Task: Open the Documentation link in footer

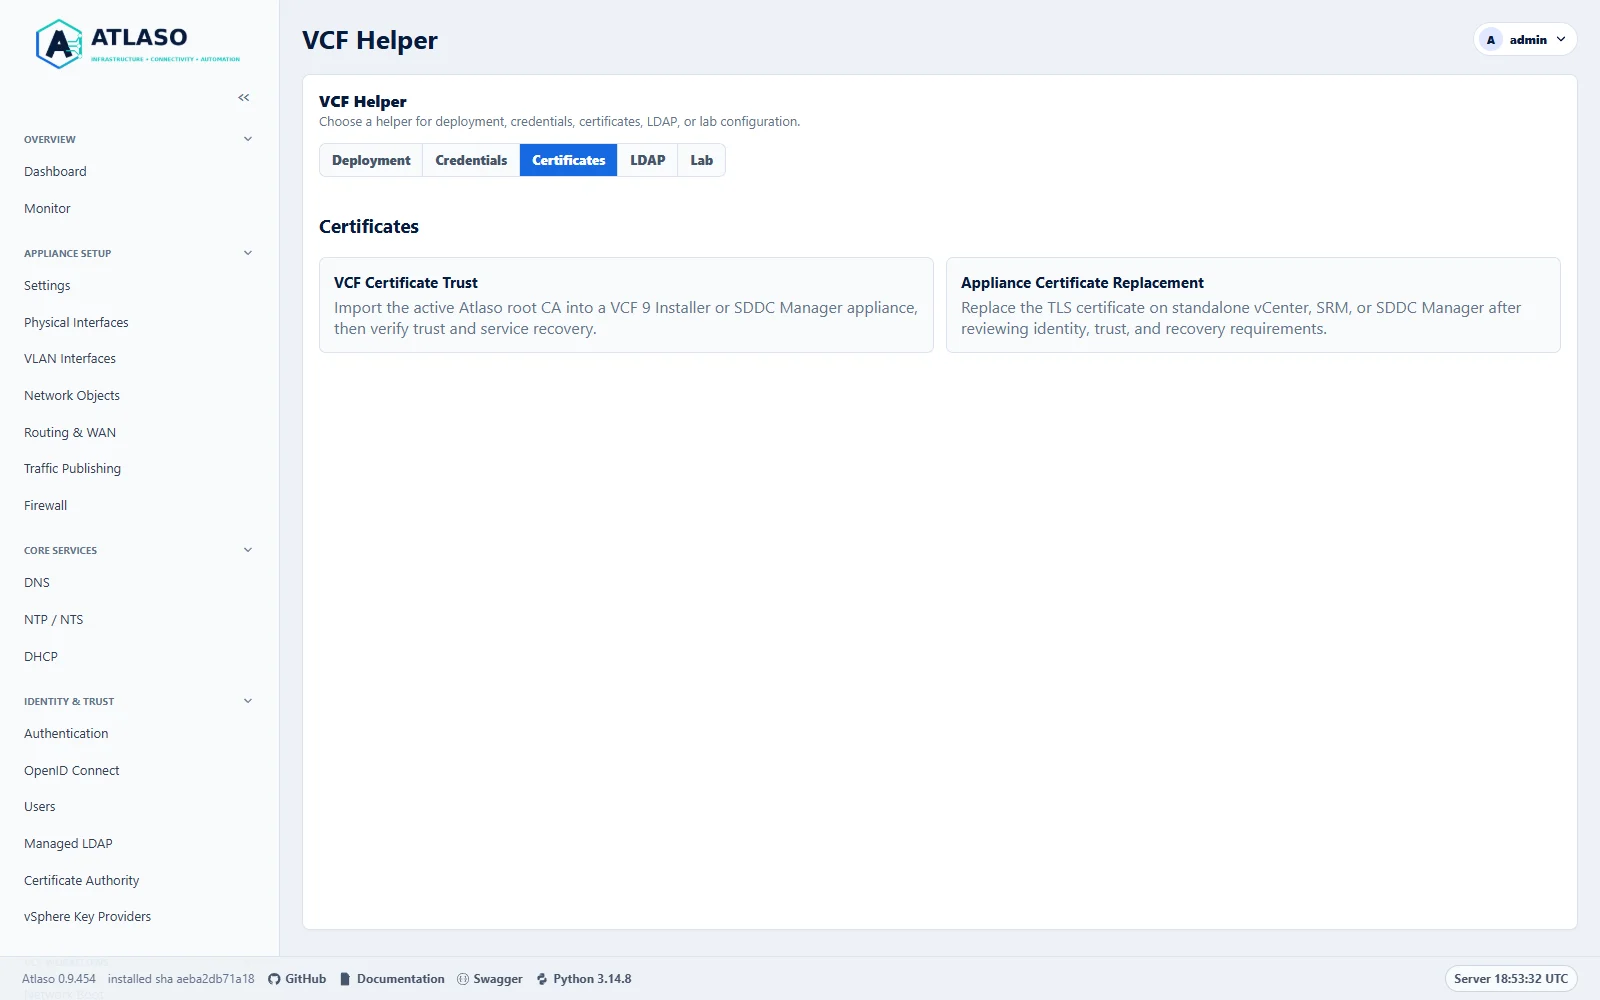Action: (392, 979)
